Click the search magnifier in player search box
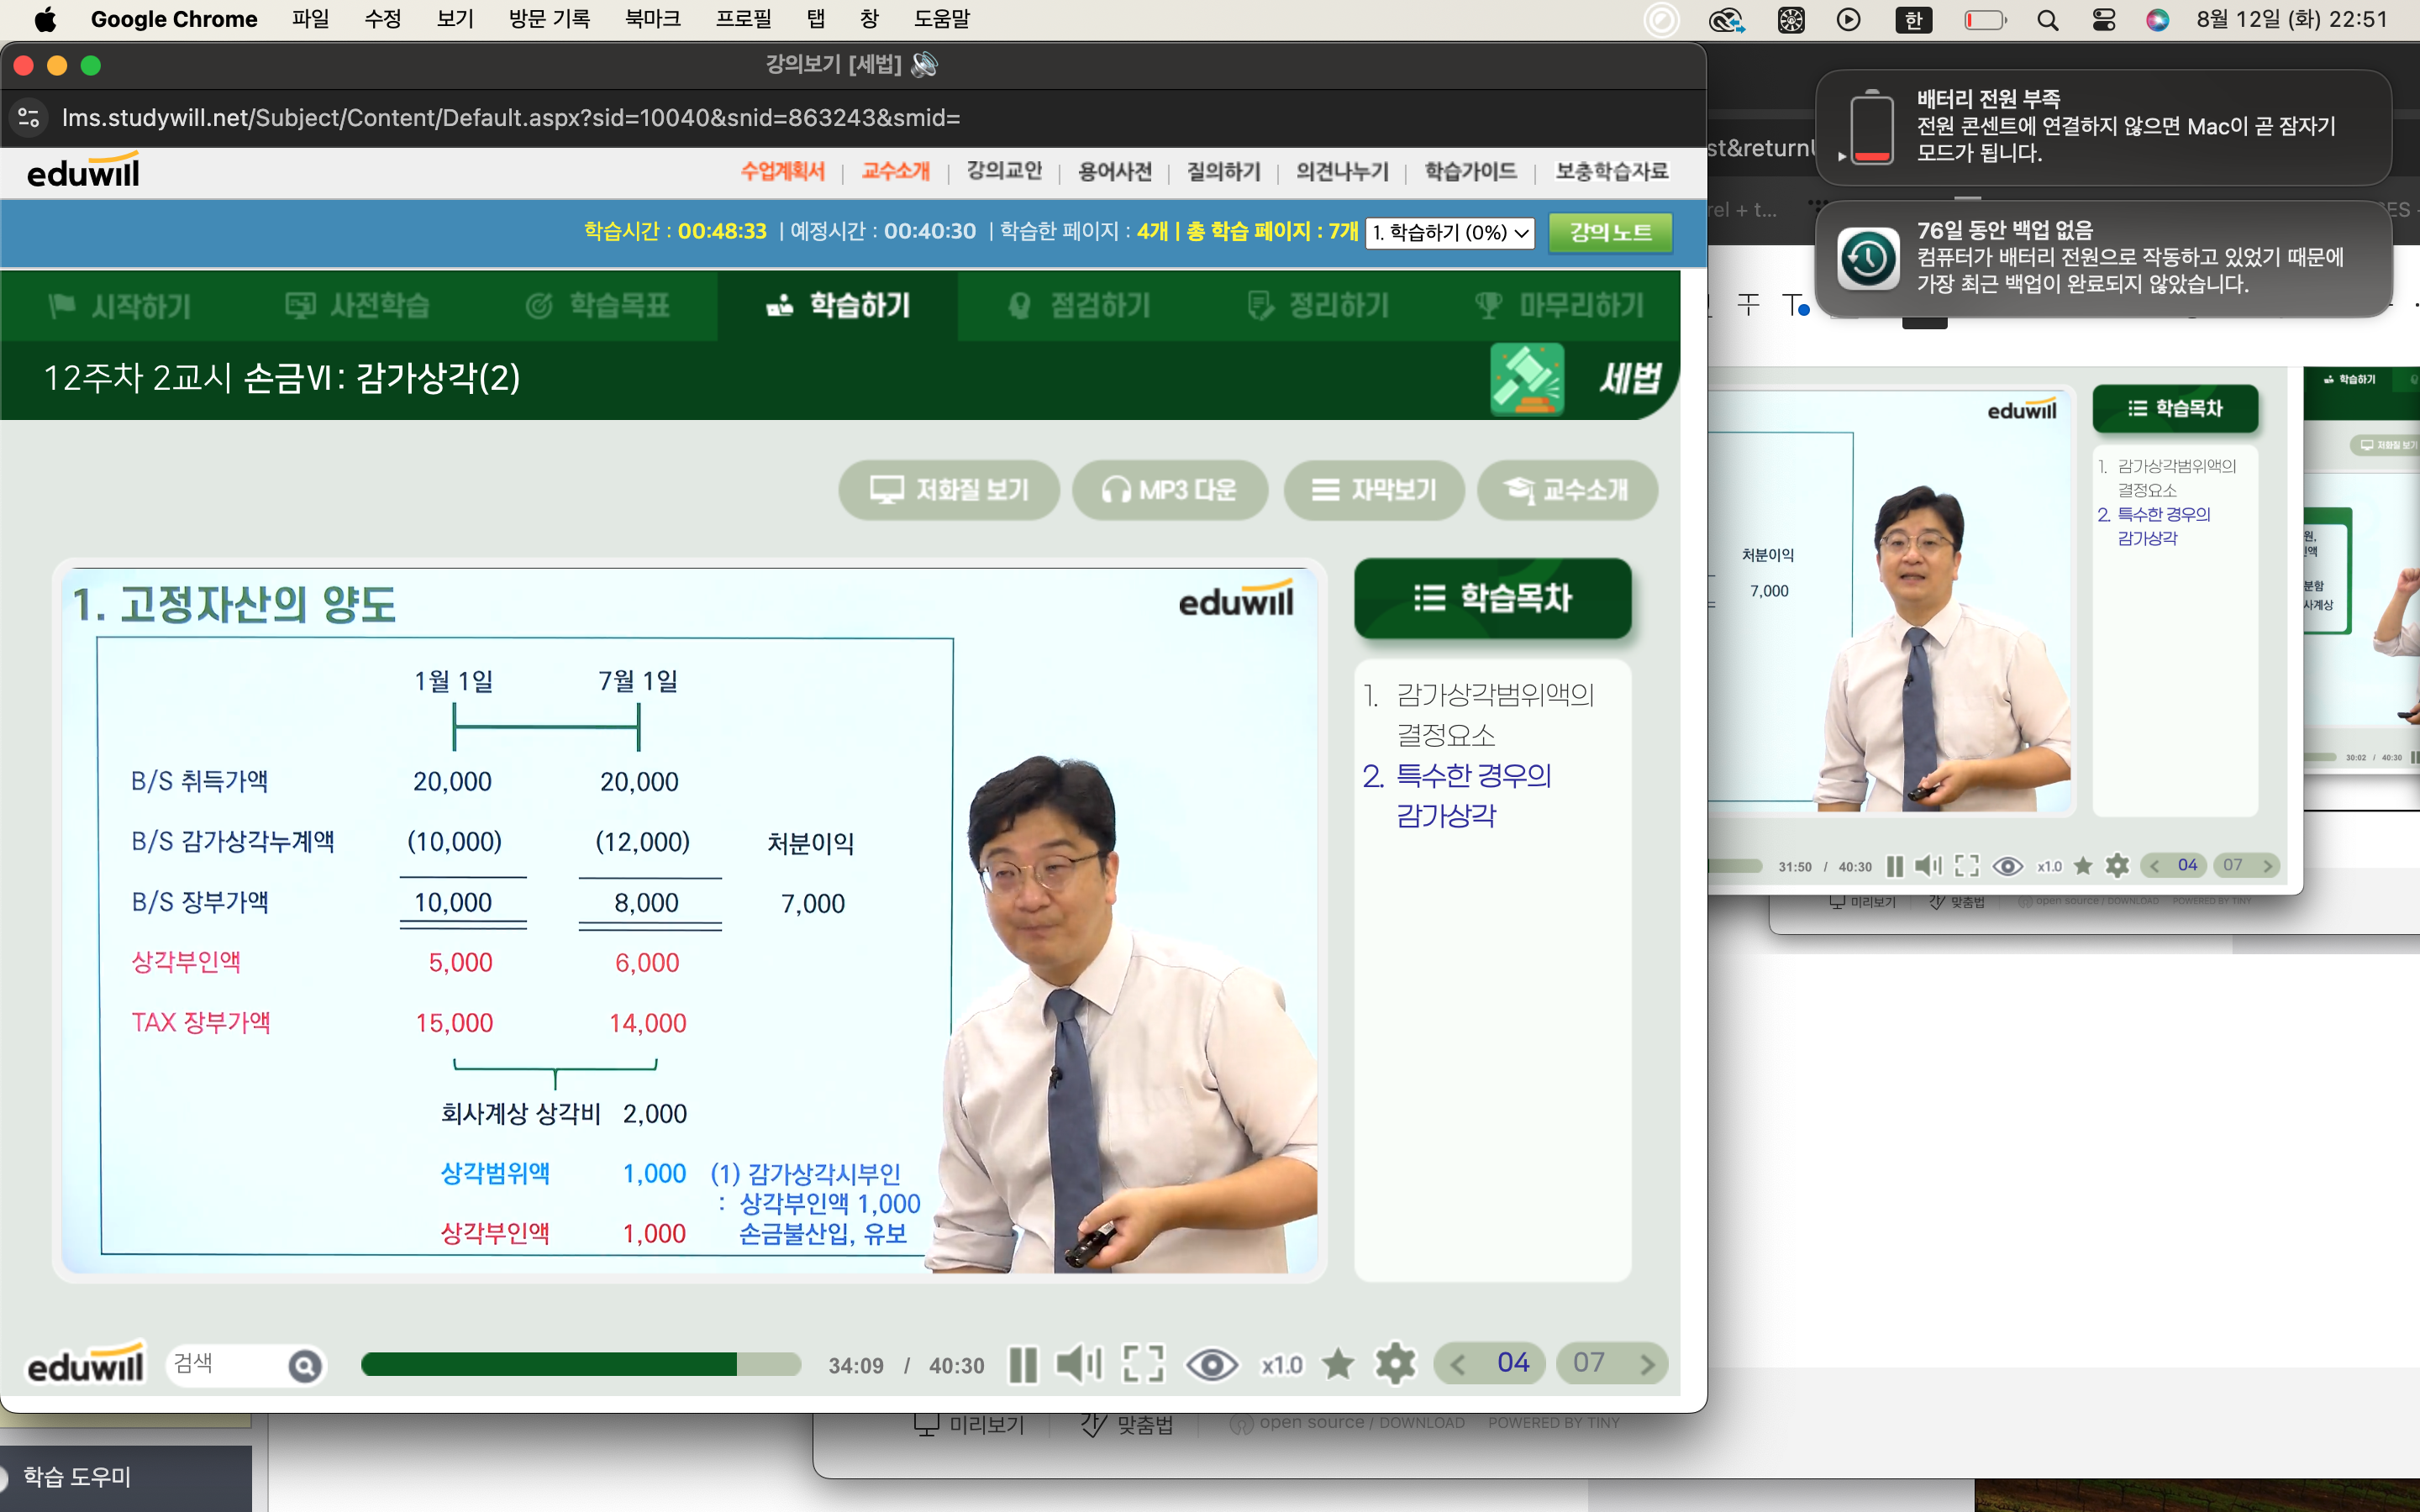The width and height of the screenshot is (2420, 1512). [305, 1366]
